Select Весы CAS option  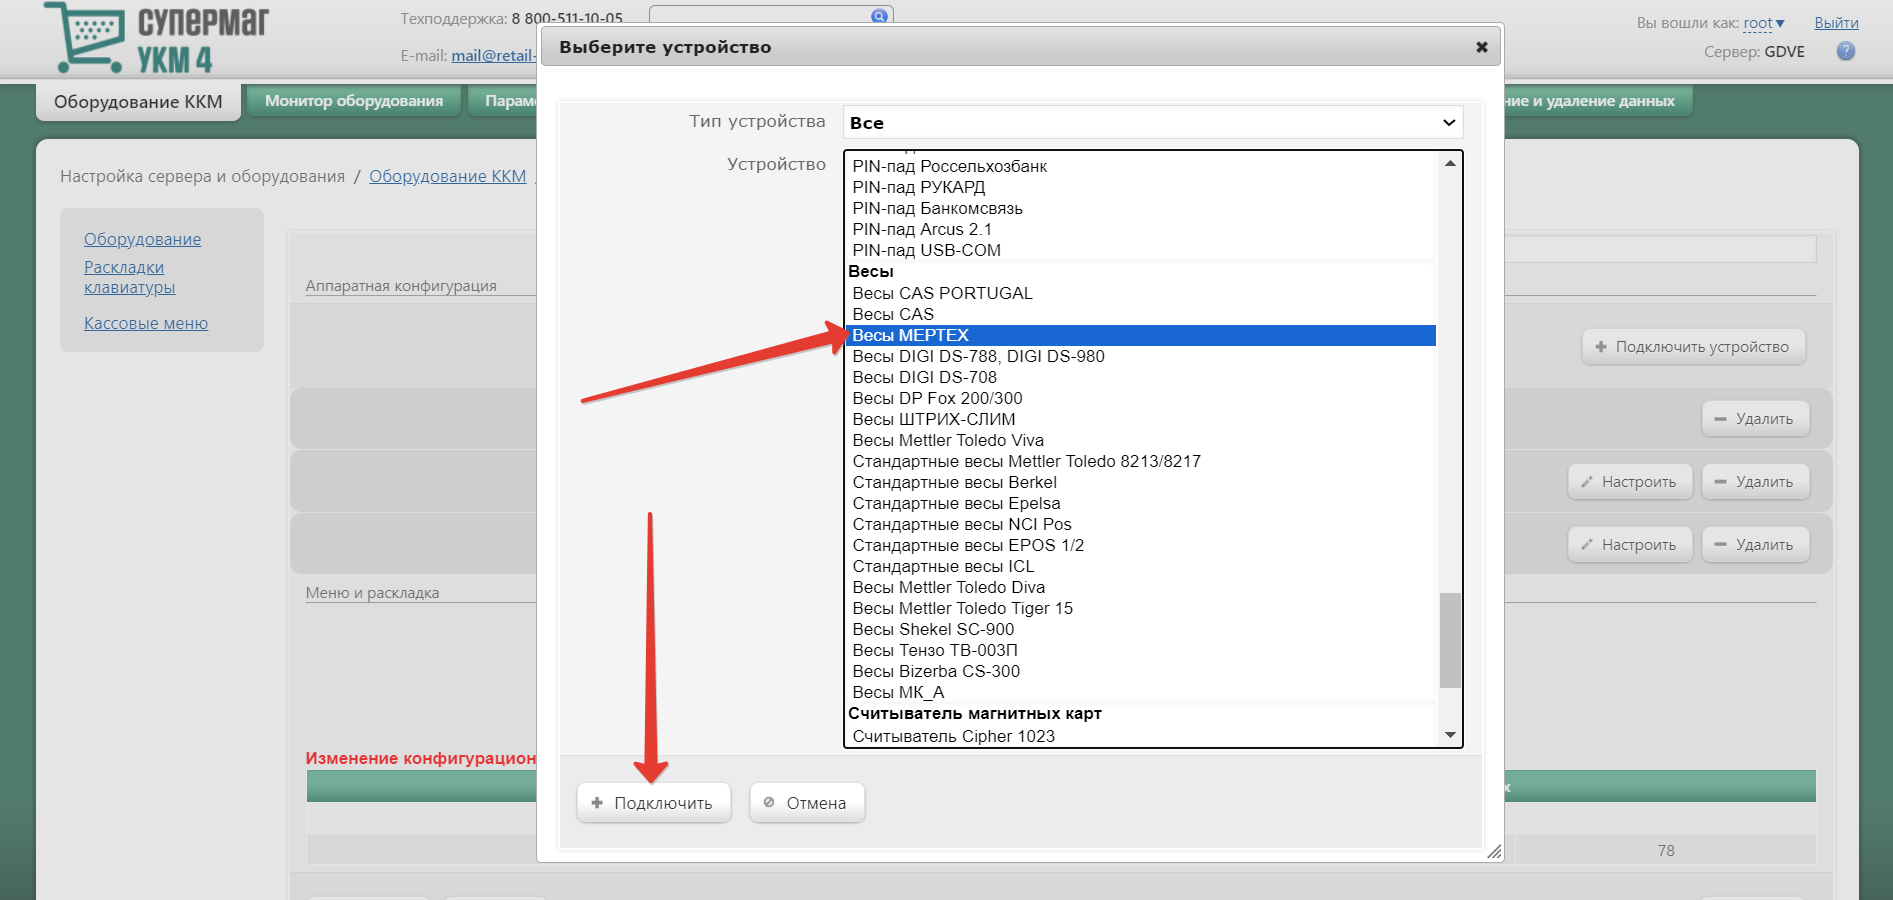click(x=1140, y=314)
